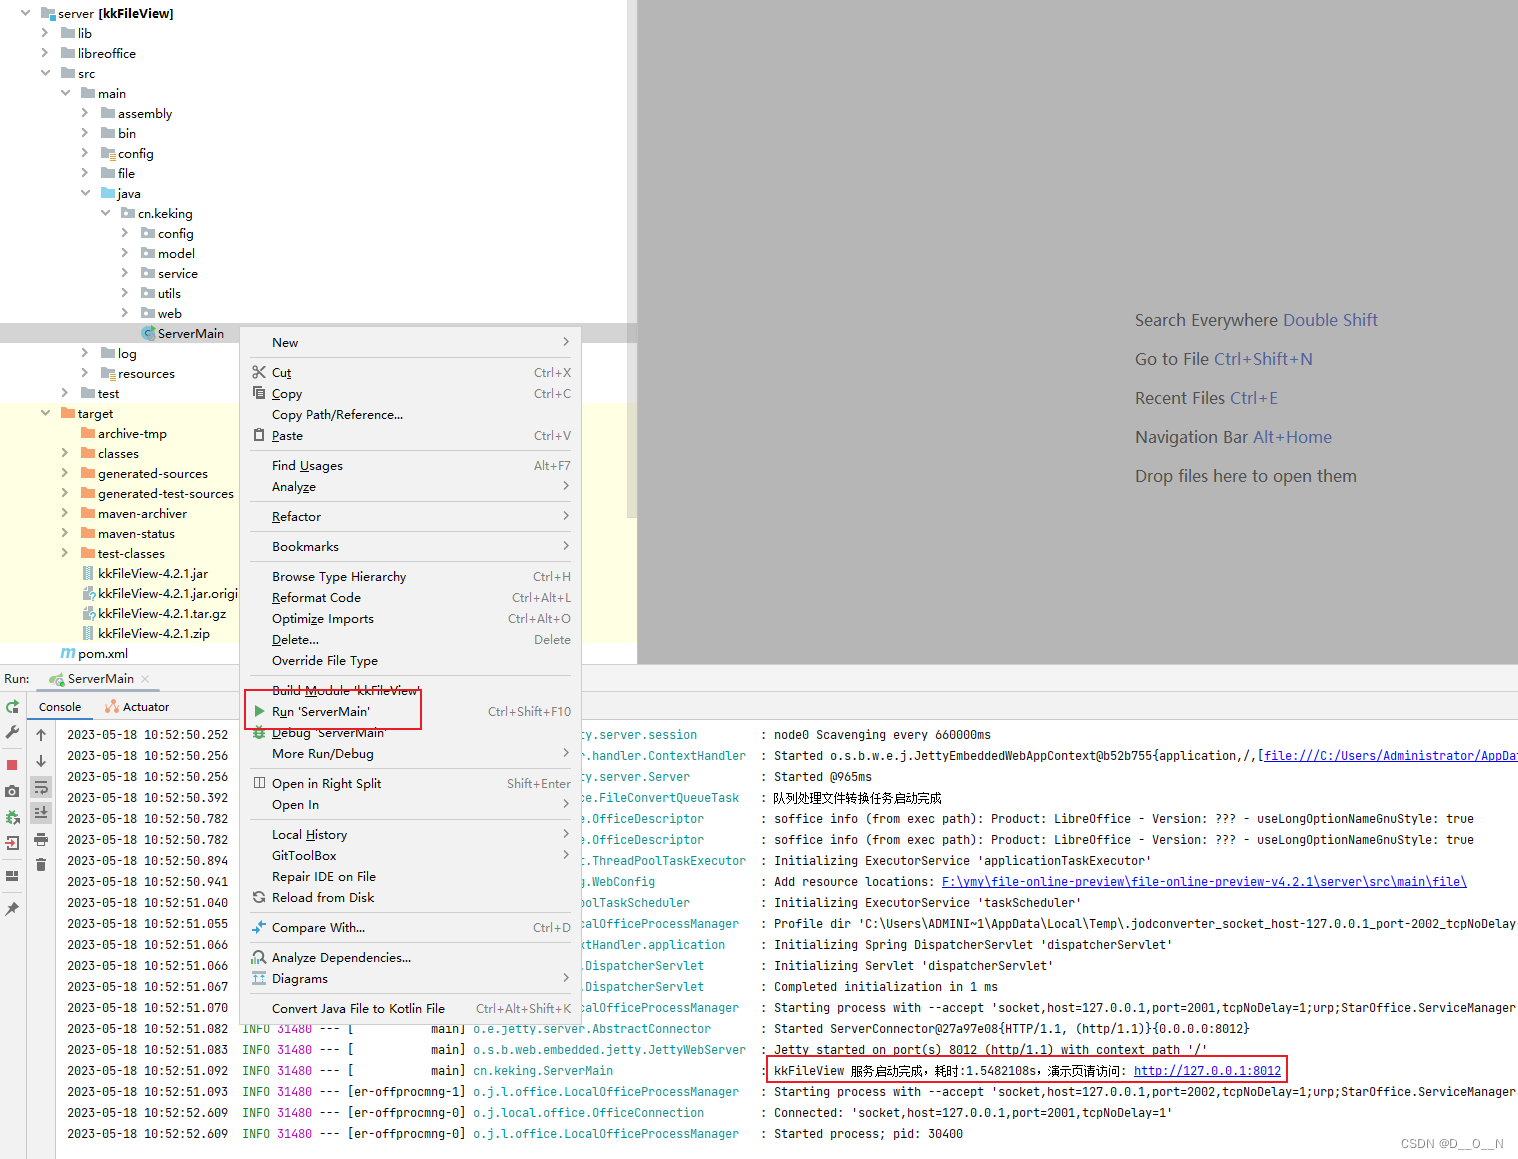Choose Analyze Dependencies...
Screen dimensions: 1518x1159
click(411, 958)
